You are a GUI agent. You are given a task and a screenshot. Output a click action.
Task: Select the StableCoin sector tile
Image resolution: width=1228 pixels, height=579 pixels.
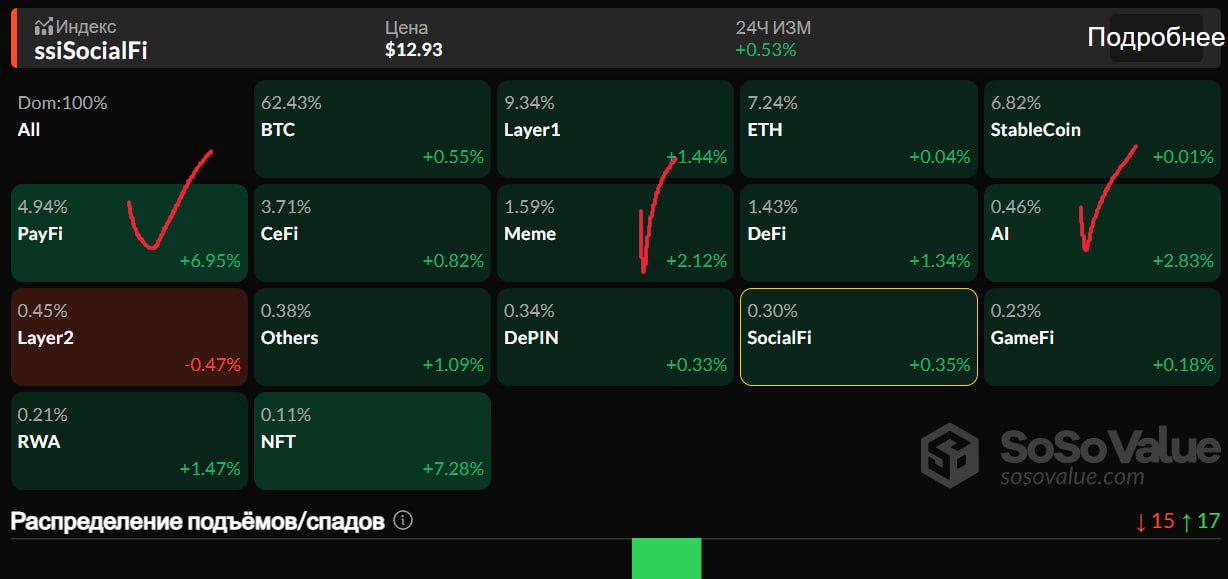[x=1102, y=129]
